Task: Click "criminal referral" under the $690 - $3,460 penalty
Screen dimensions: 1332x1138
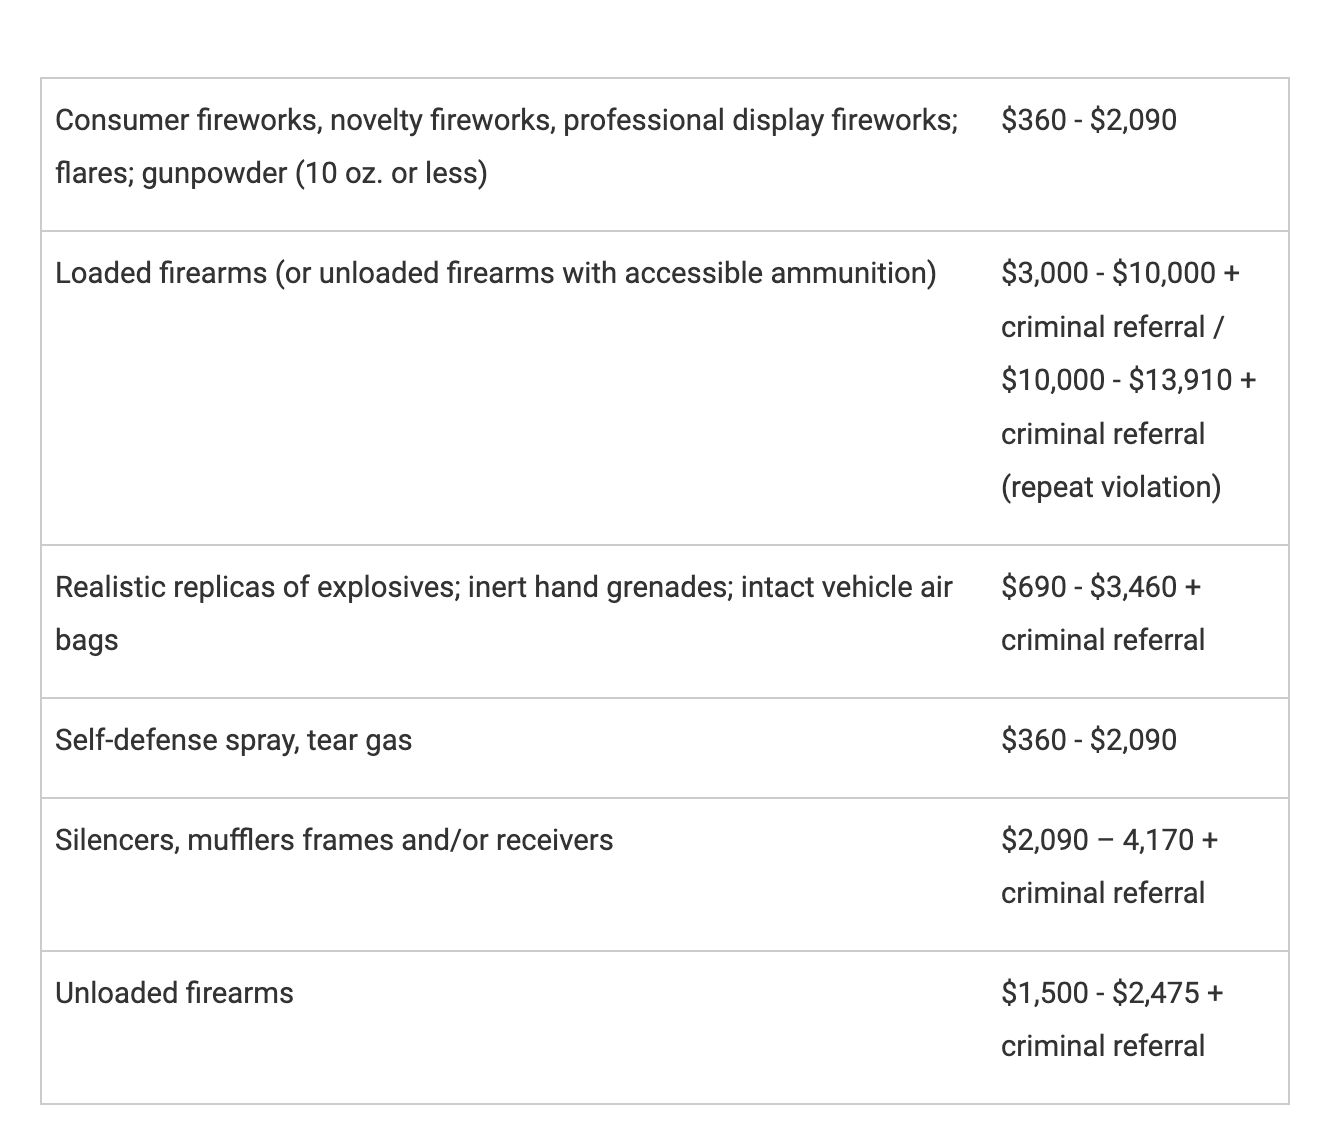Action: [x=1102, y=640]
